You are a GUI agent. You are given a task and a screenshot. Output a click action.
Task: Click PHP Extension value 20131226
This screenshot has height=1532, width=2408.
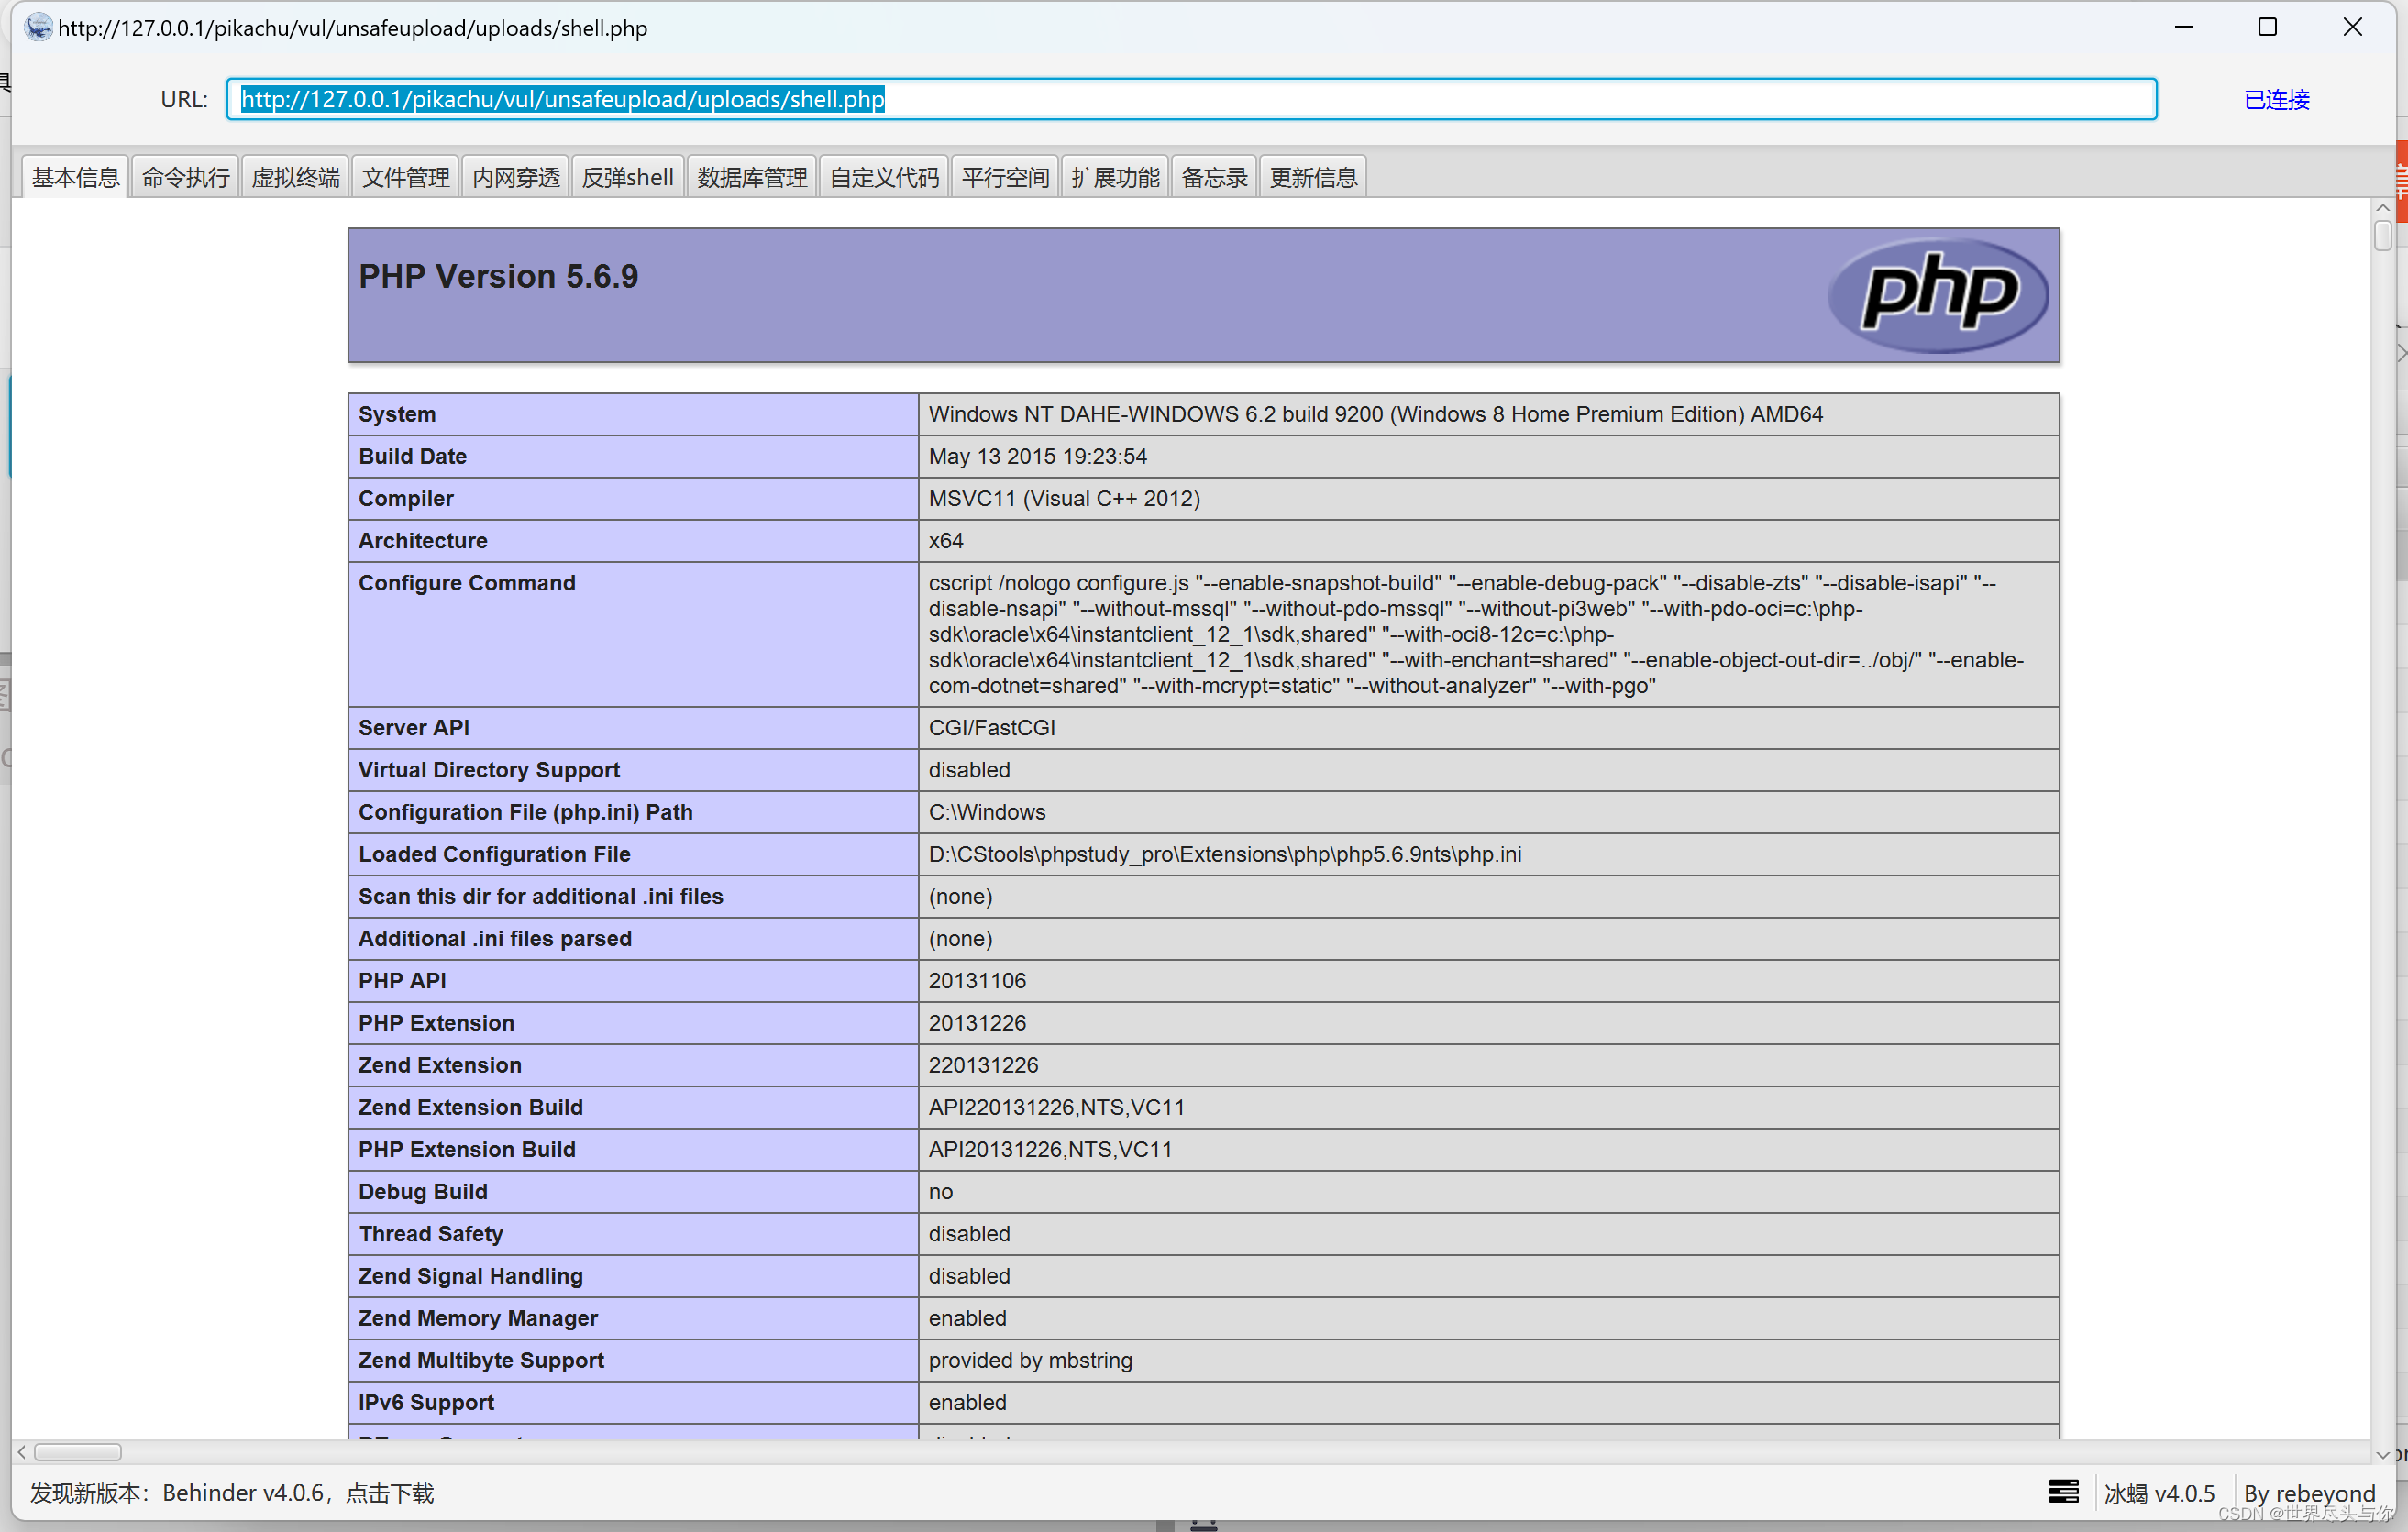click(977, 1022)
